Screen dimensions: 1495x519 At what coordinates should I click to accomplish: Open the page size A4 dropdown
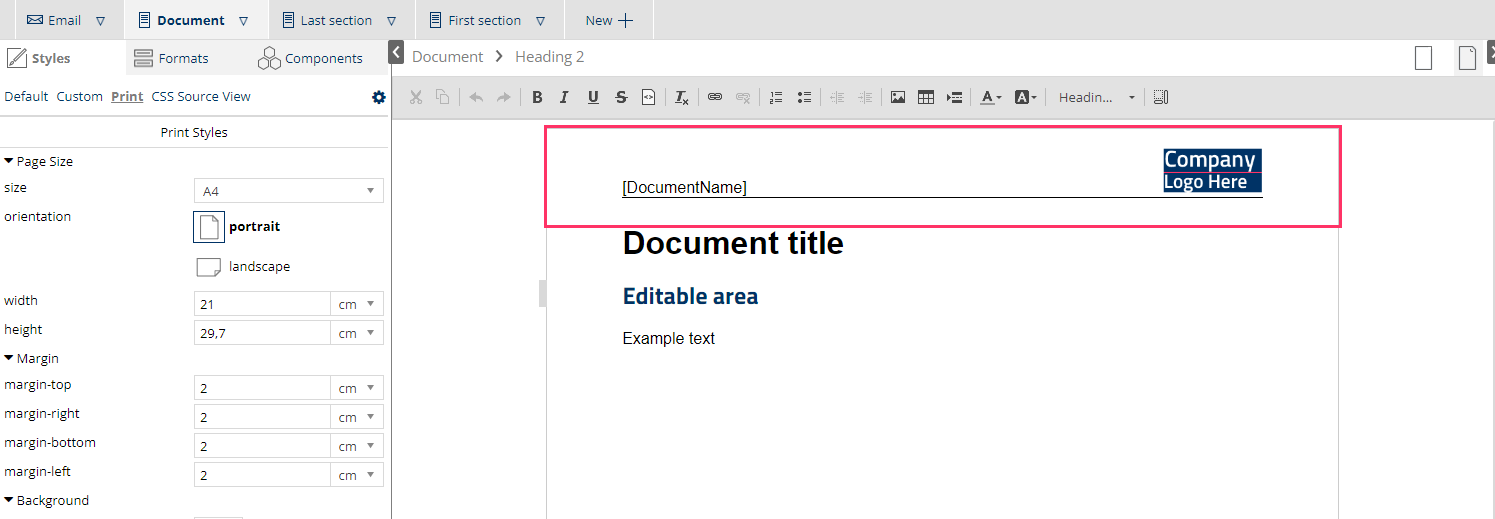[288, 191]
